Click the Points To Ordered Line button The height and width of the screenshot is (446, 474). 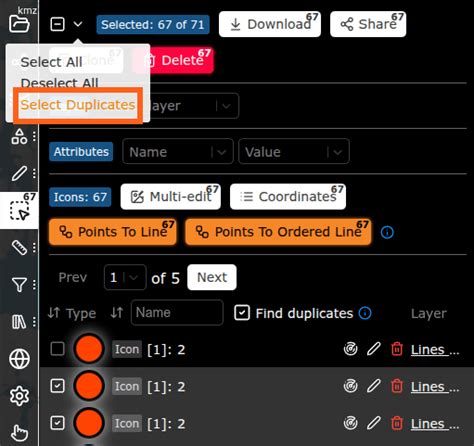click(x=278, y=232)
